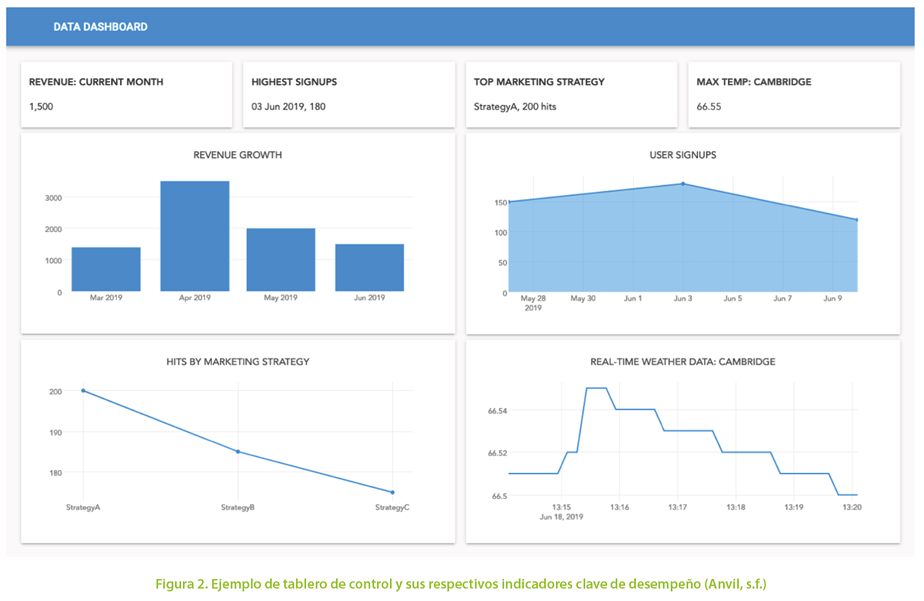This screenshot has height=601, width=924.
Task: Click the StrategyA data point at 200 hits
Action: coord(83,391)
